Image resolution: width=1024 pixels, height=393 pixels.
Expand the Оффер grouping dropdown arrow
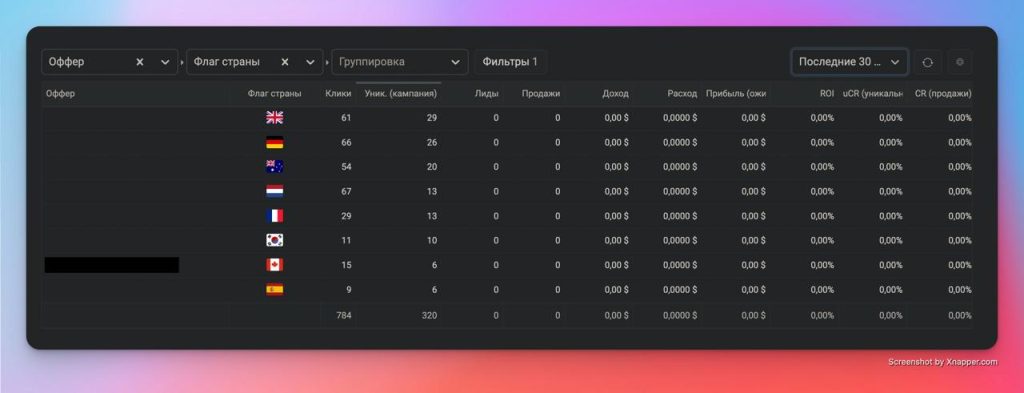click(x=165, y=62)
